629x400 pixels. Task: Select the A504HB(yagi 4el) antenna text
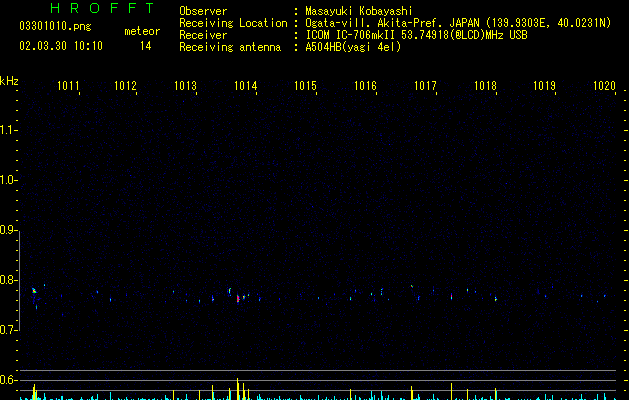click(x=353, y=47)
